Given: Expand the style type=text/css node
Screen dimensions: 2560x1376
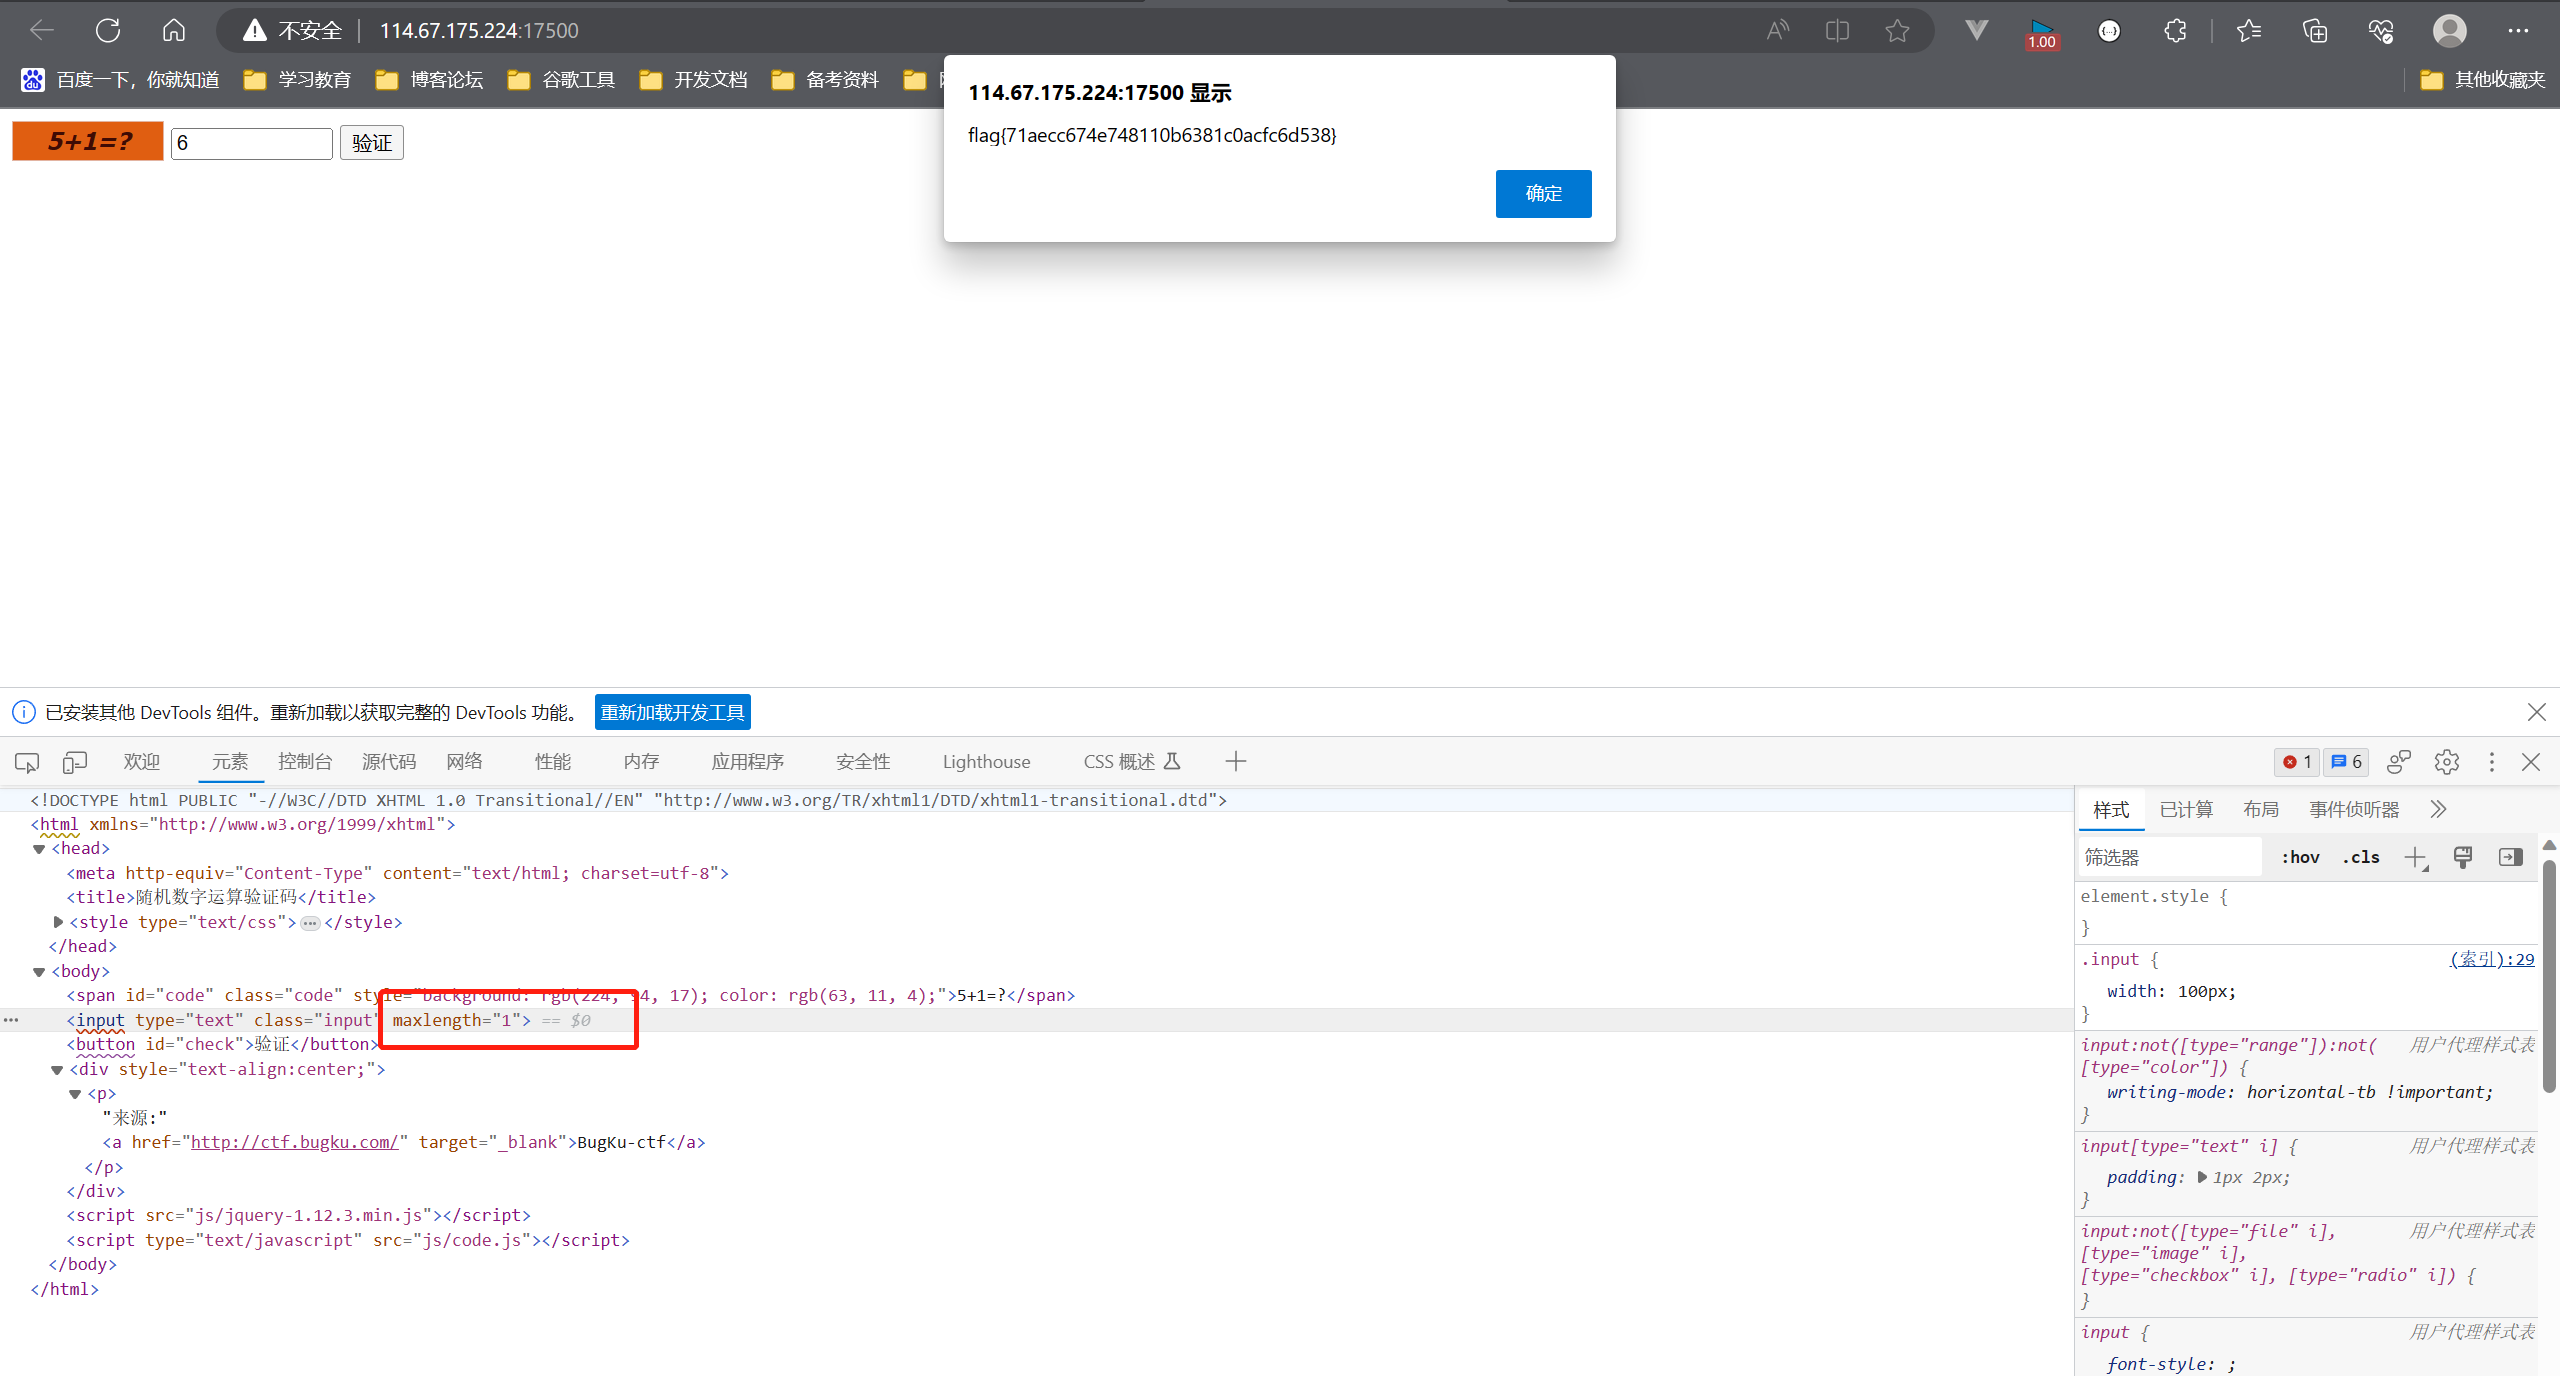Looking at the screenshot, I should pyautogui.click(x=58, y=922).
